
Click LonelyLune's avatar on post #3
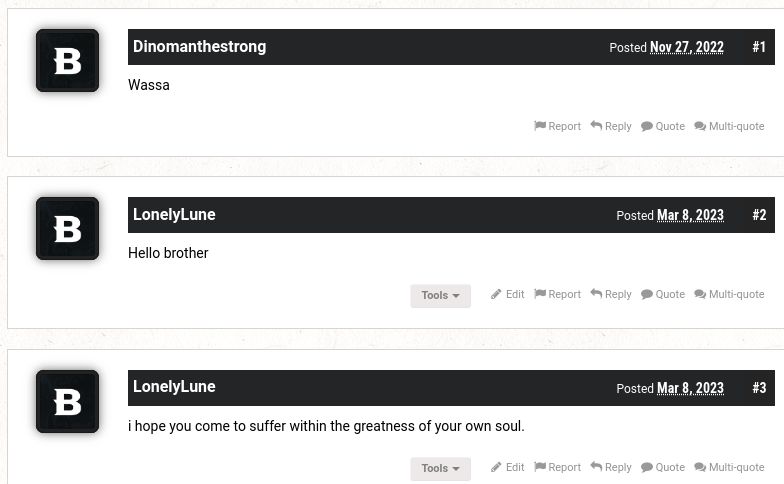67,402
